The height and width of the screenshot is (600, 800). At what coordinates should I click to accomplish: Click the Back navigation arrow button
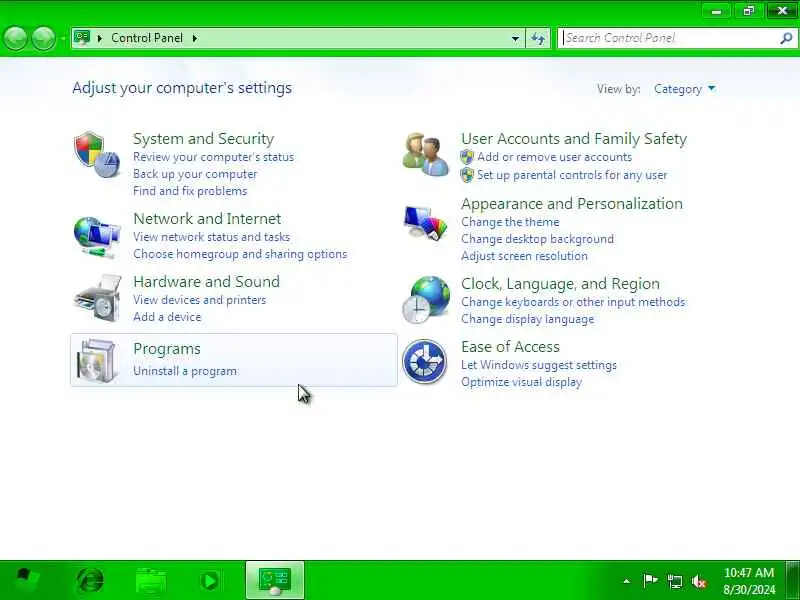pyautogui.click(x=15, y=38)
